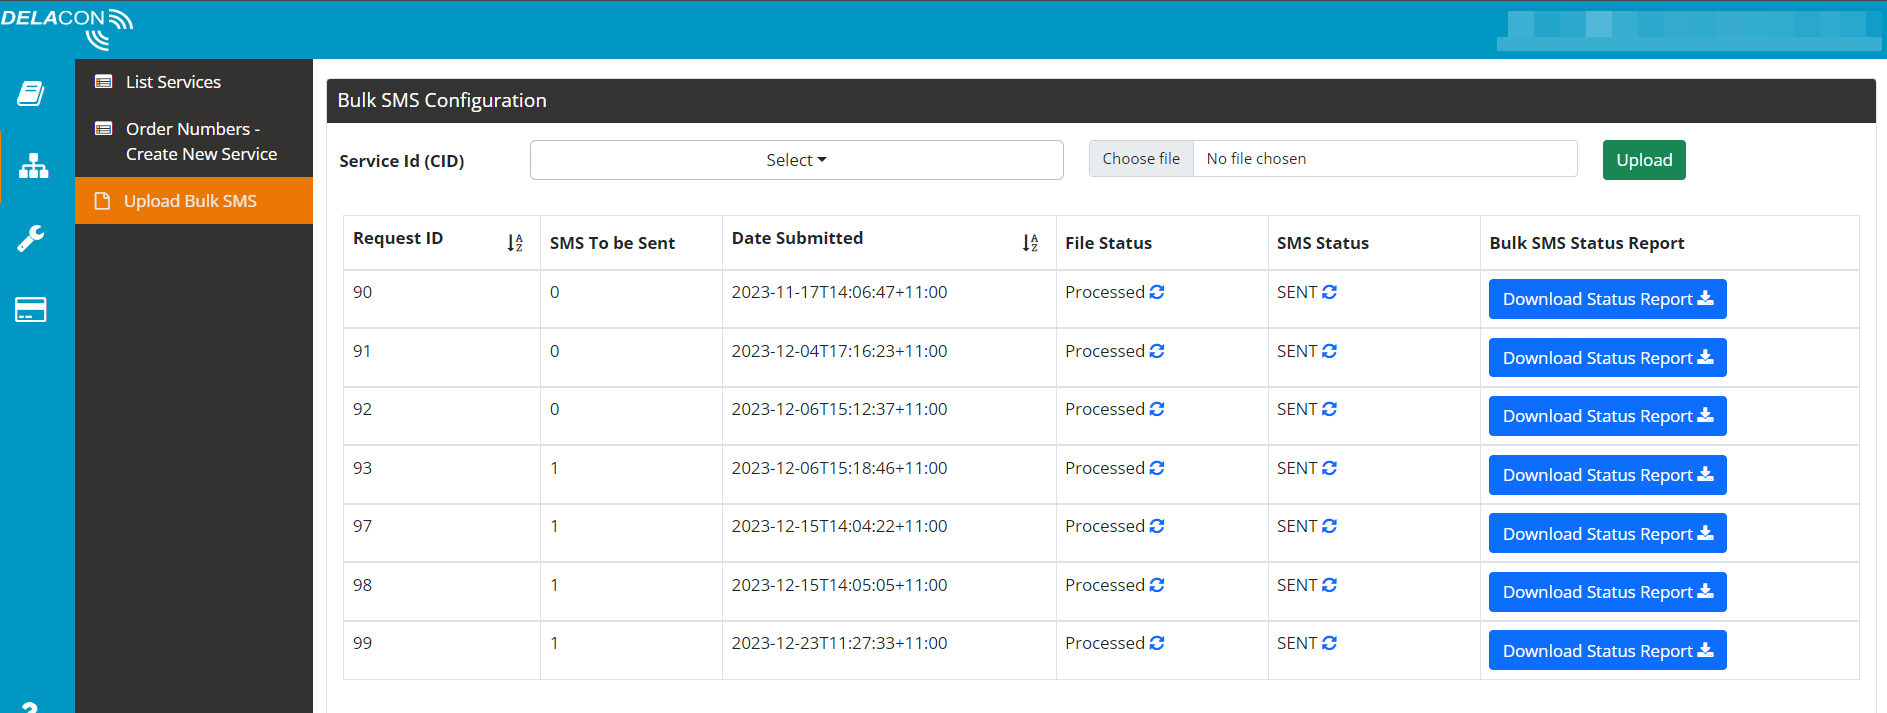Download Status Report for request 91
This screenshot has width=1887, height=713.
[x=1607, y=358]
